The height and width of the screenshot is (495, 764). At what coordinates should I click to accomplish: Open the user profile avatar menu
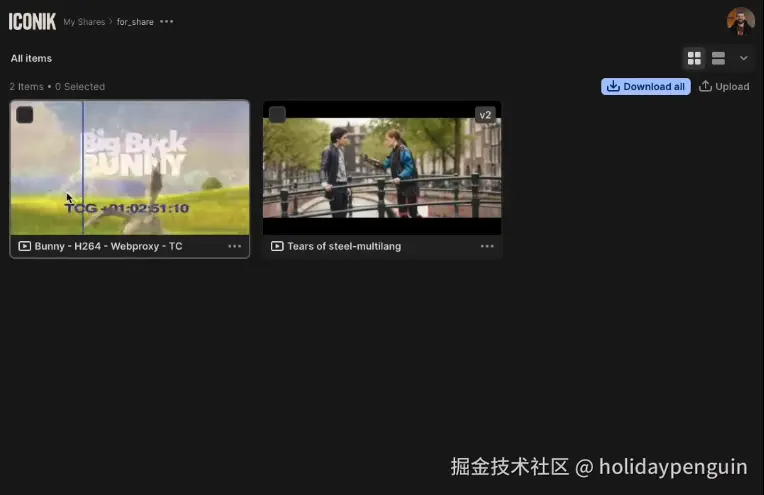point(741,21)
